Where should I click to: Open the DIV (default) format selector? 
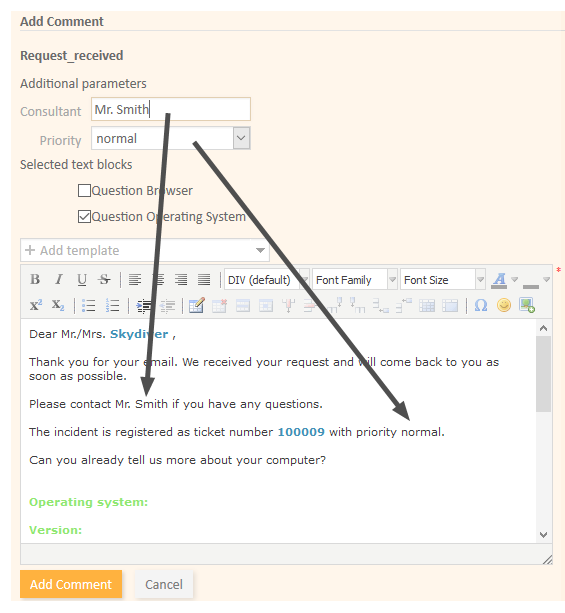click(267, 280)
